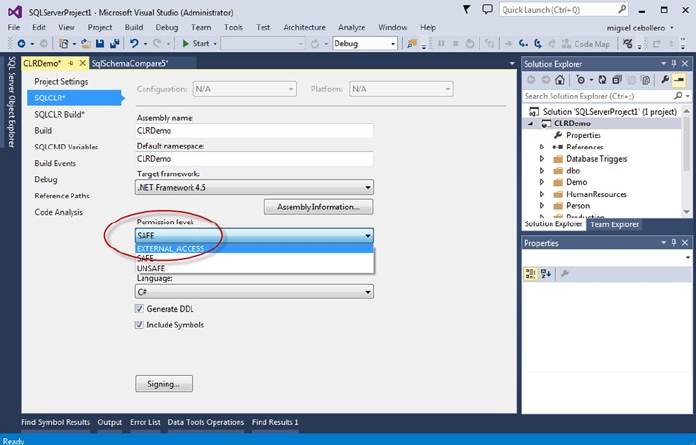This screenshot has width=696, height=445.
Task: Click the Signing button
Action: pos(164,384)
